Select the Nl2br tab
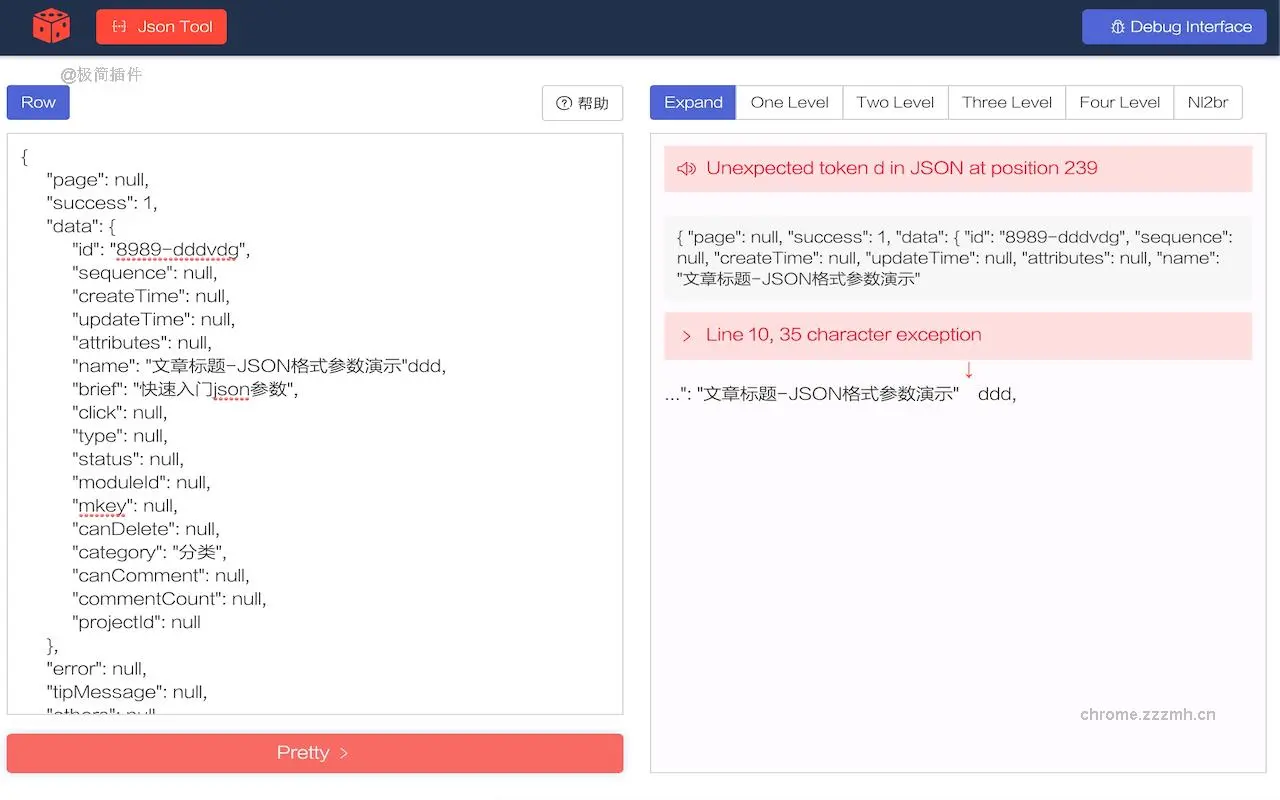This screenshot has height=800, width=1280. pos(1208,102)
